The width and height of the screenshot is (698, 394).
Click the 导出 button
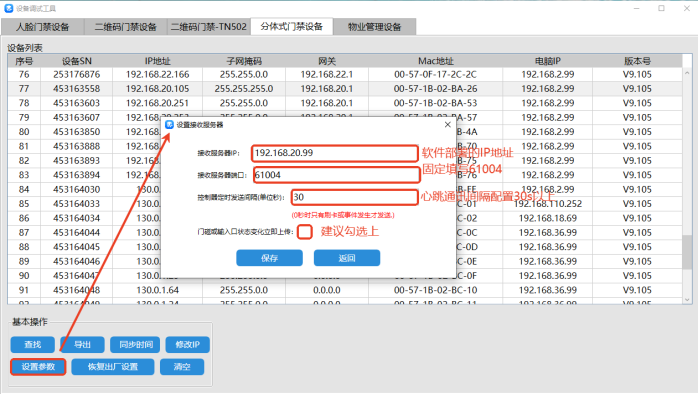82,344
